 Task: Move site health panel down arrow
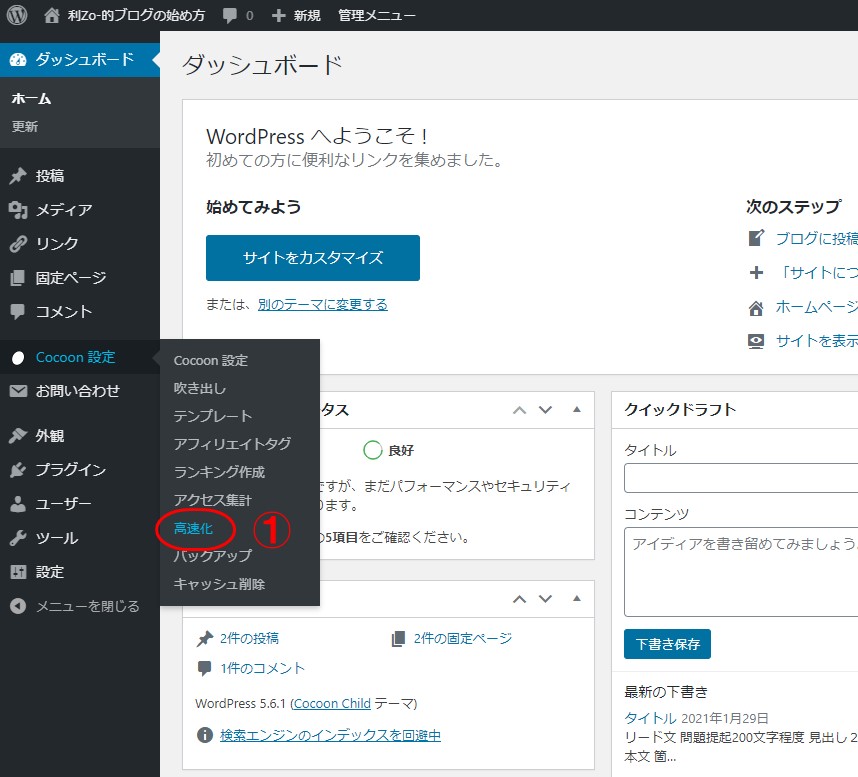[x=545, y=409]
